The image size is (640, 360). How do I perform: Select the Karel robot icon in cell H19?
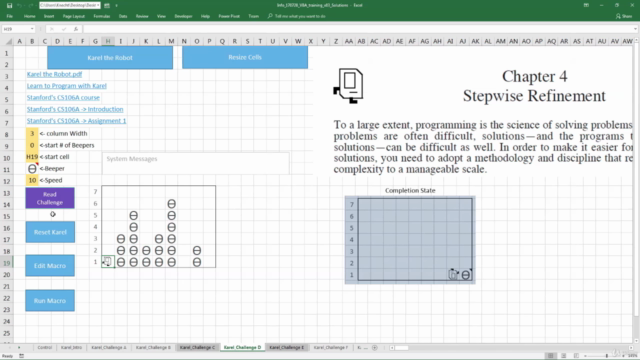108,262
